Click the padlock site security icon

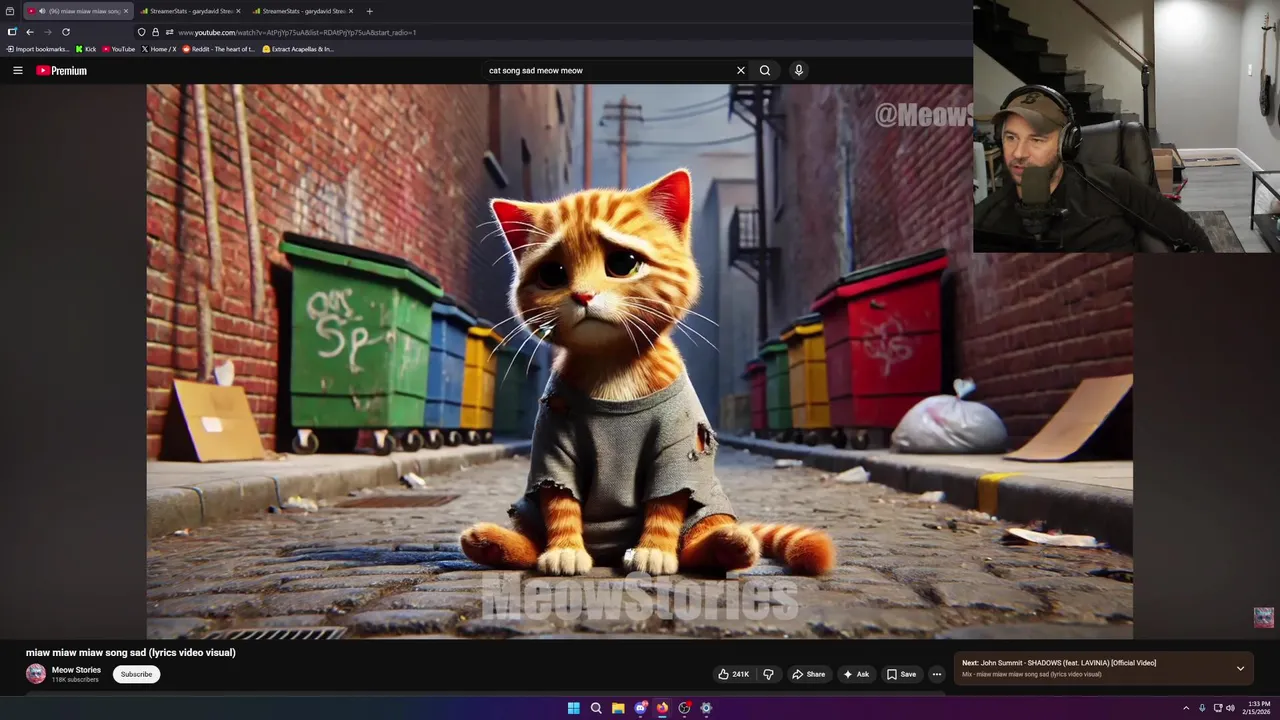click(x=155, y=32)
